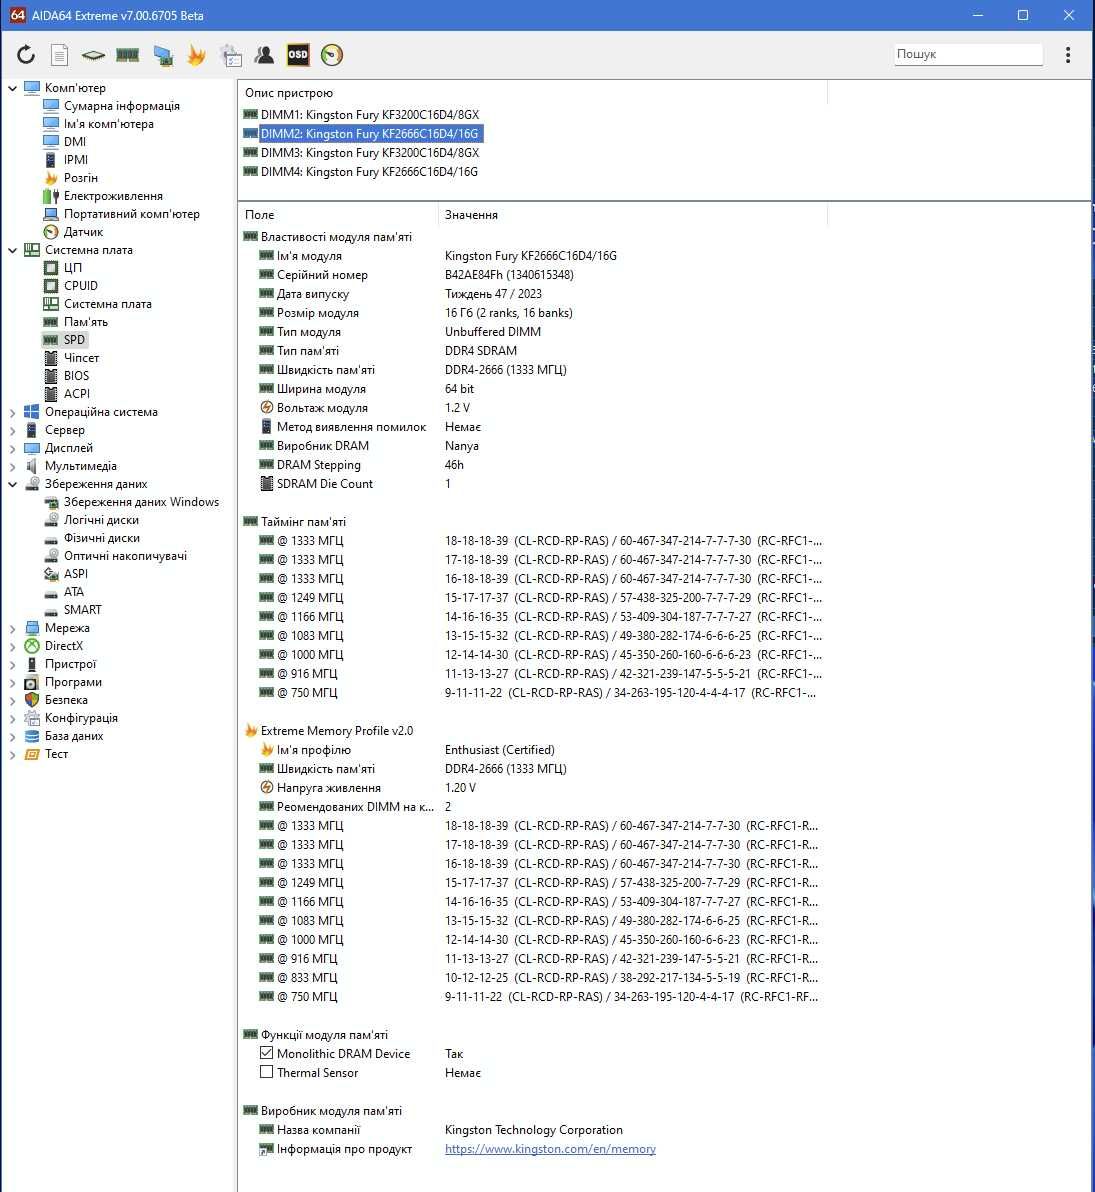The height and width of the screenshot is (1192, 1095).
Task: Click the user profile toolbar icon
Action: click(x=264, y=55)
